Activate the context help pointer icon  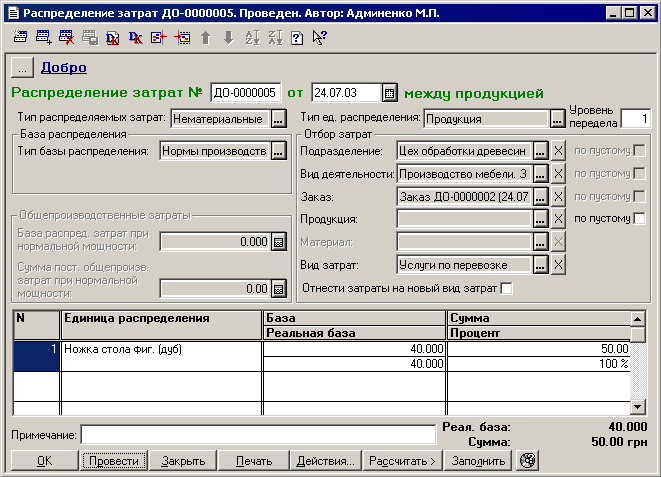pyautogui.click(x=320, y=38)
